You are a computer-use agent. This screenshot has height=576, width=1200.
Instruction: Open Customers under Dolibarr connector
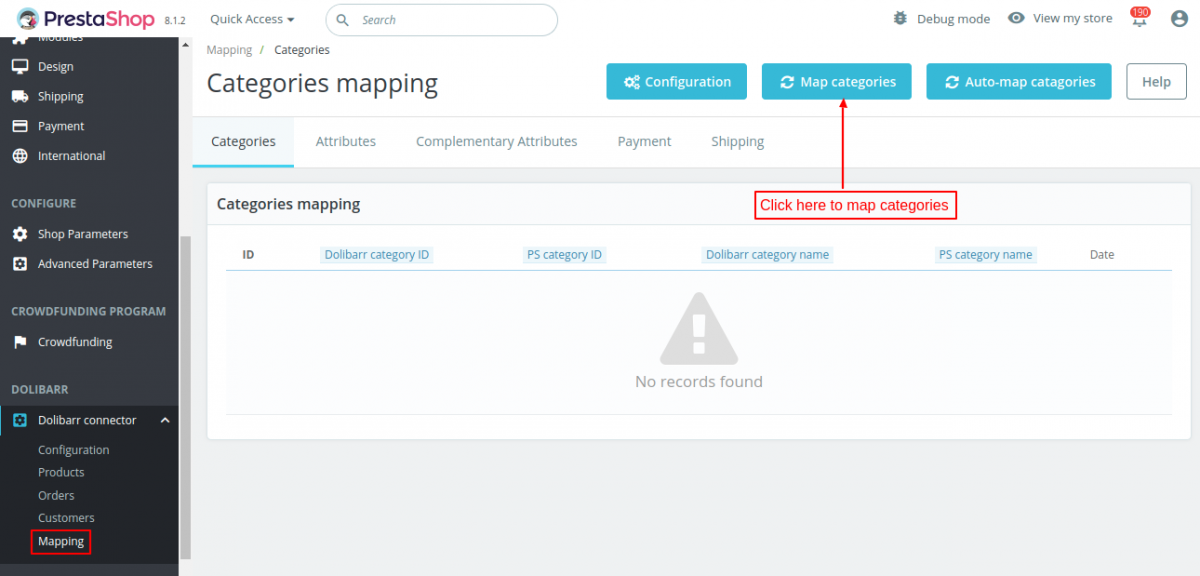66,518
